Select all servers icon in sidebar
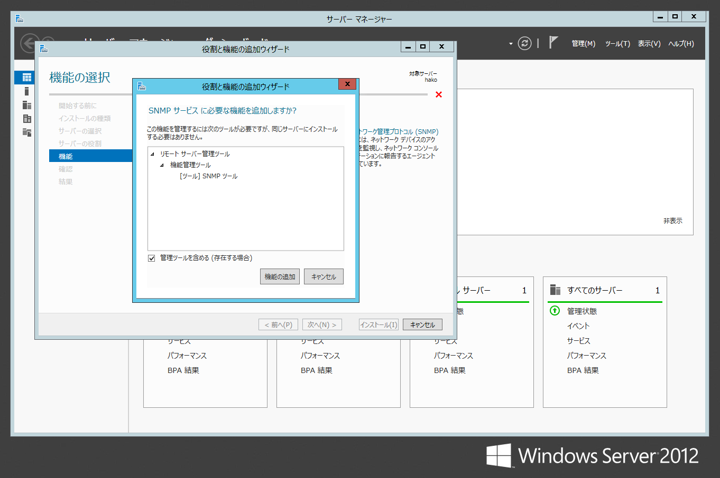This screenshot has height=478, width=720. coord(27,105)
